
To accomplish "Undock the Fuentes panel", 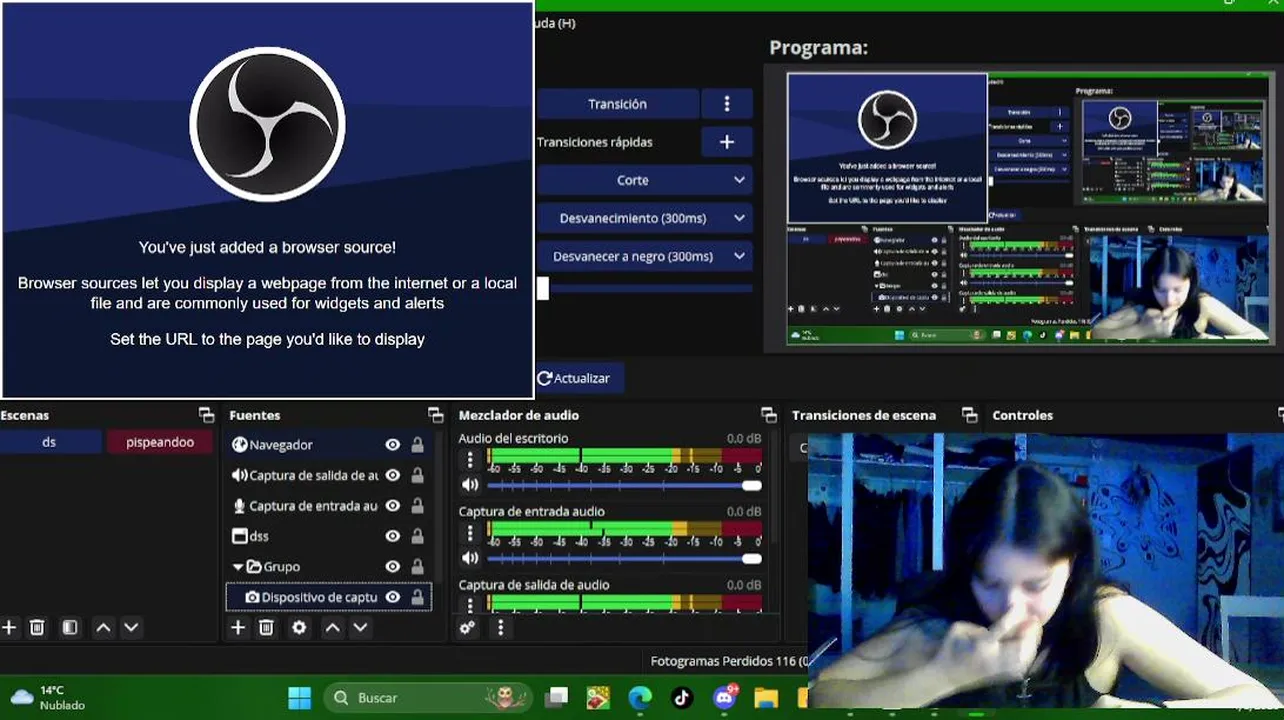I will click(x=435, y=415).
